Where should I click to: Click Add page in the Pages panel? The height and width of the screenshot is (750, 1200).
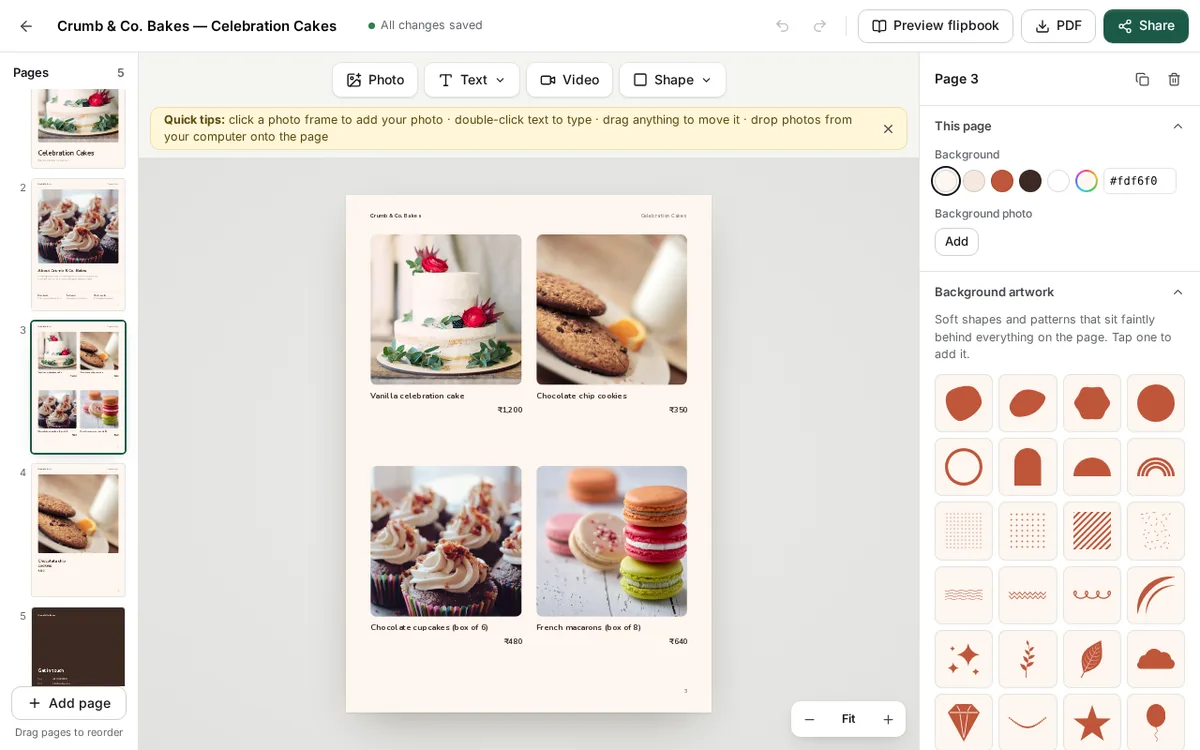[x=69, y=703]
